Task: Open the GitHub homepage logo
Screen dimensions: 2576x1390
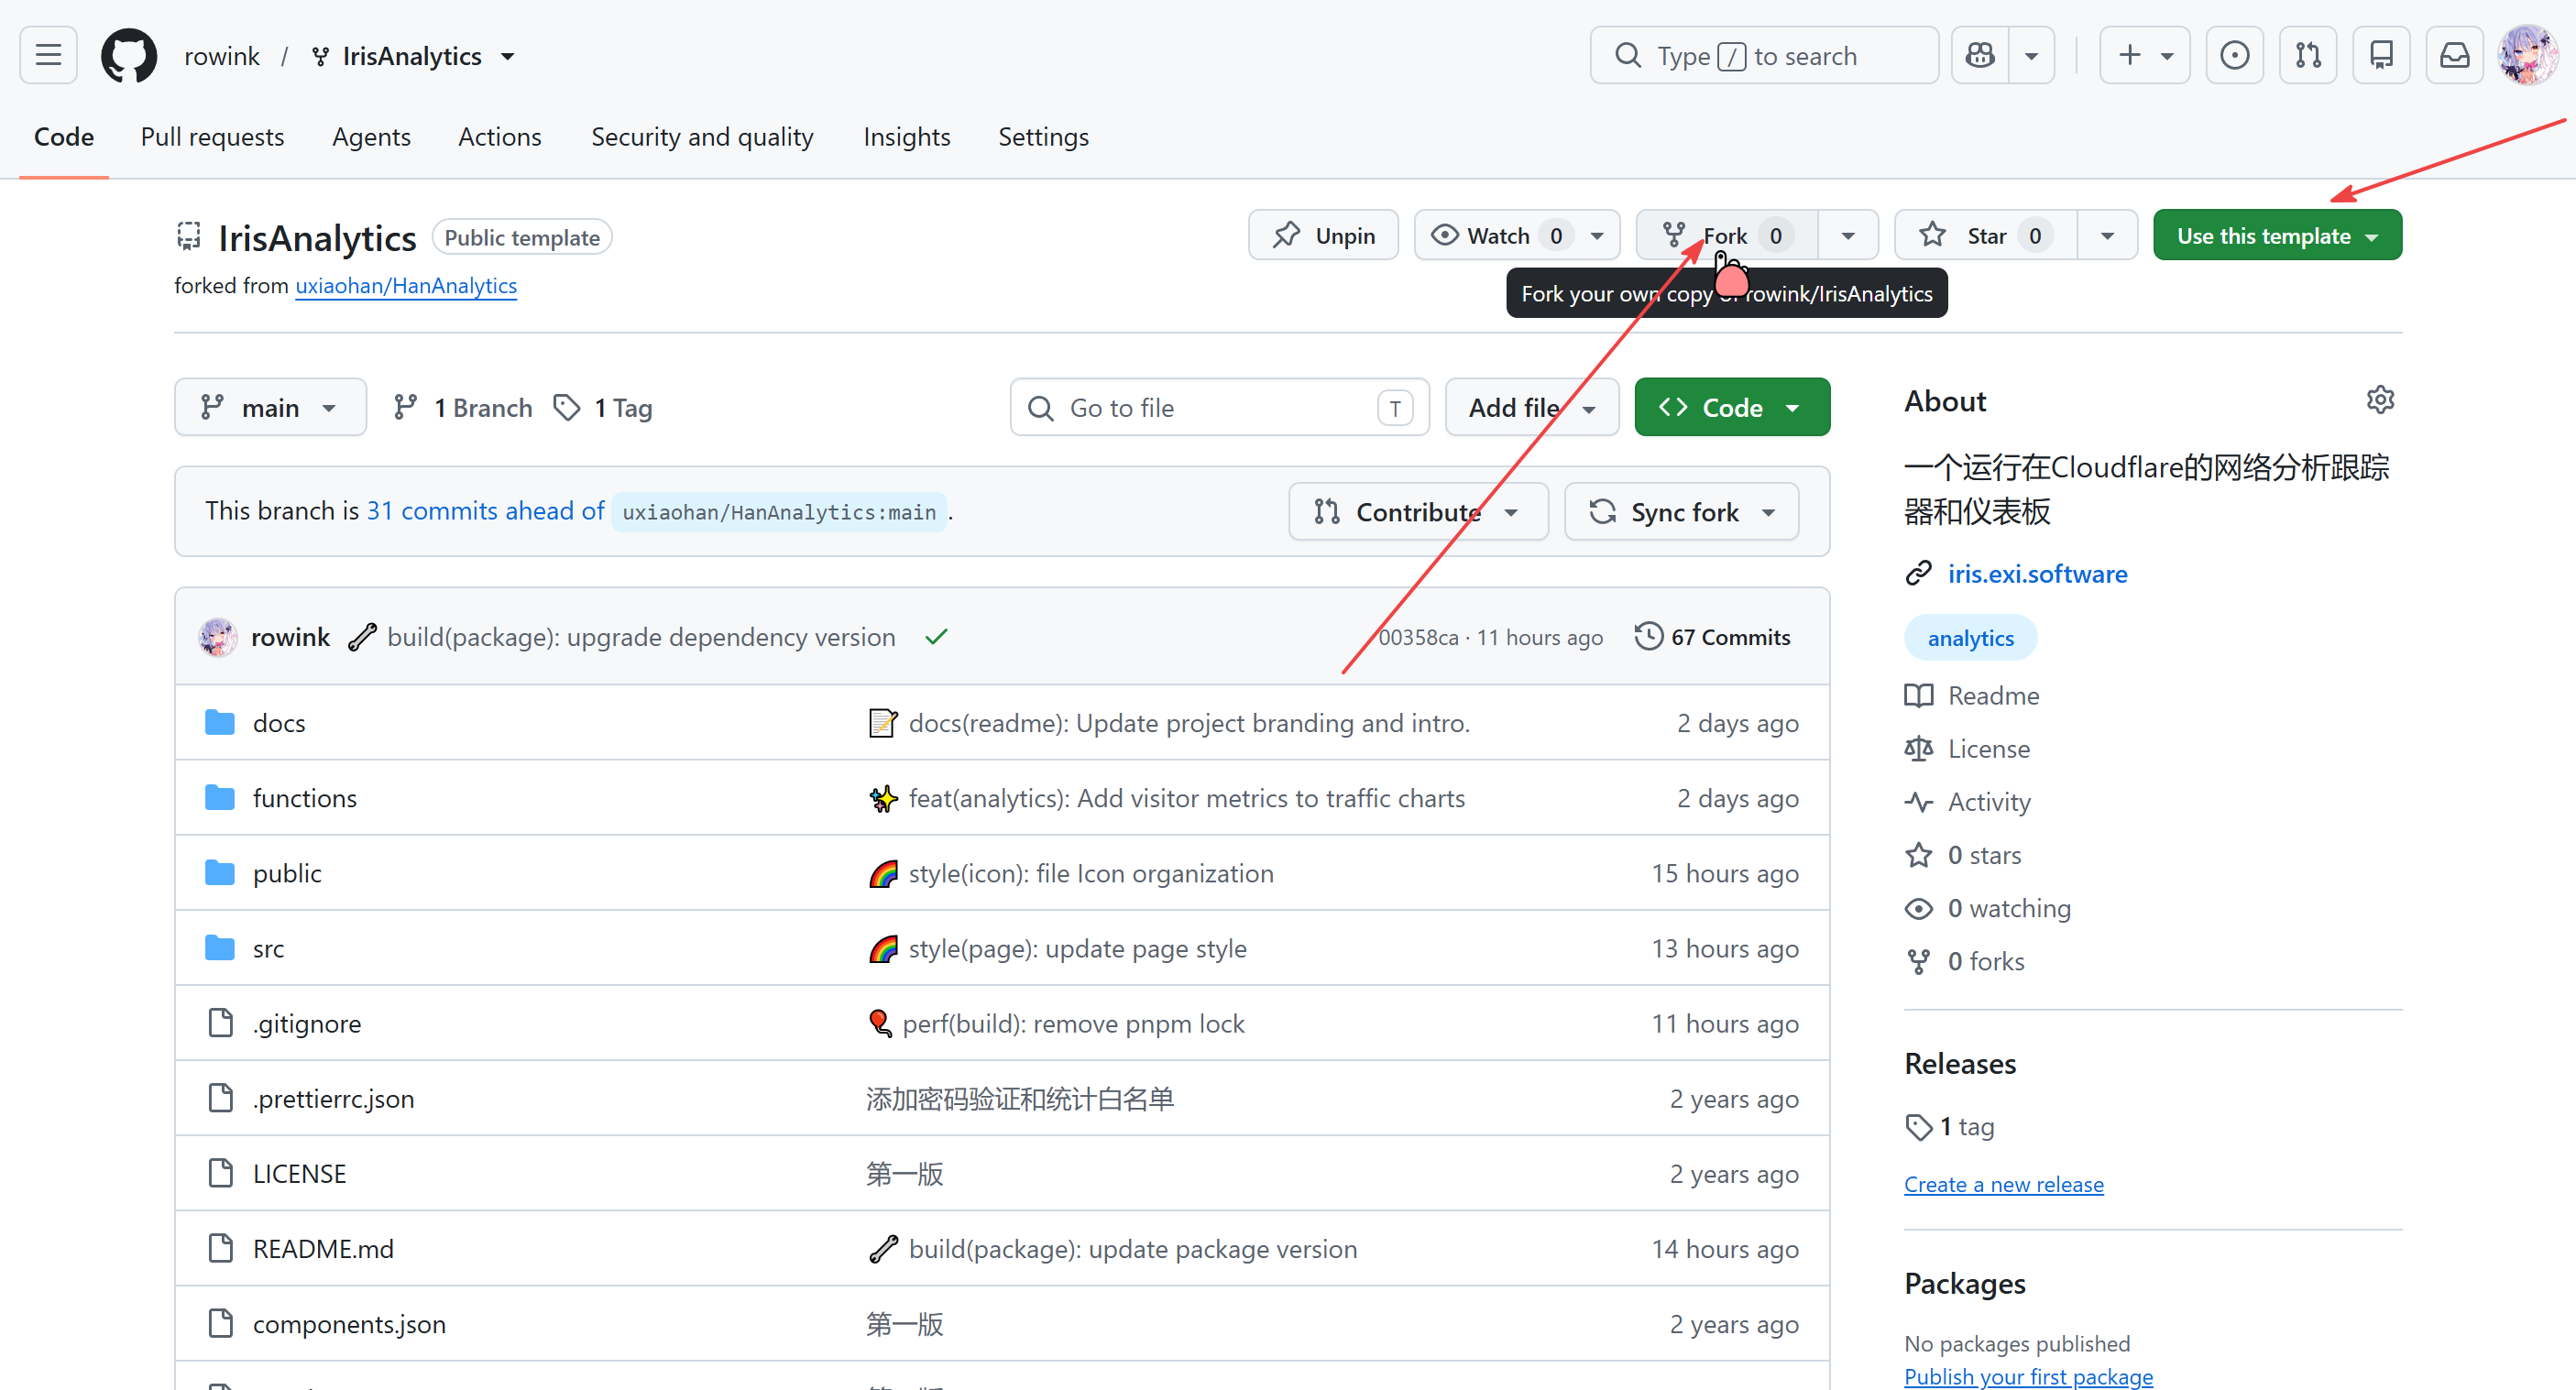Action: 129,56
